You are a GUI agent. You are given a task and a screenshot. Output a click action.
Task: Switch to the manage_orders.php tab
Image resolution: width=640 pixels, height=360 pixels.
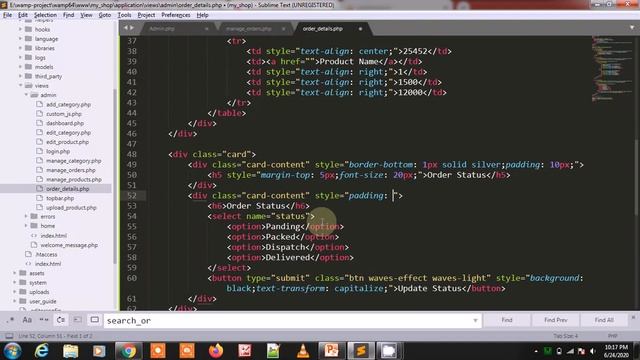249,29
